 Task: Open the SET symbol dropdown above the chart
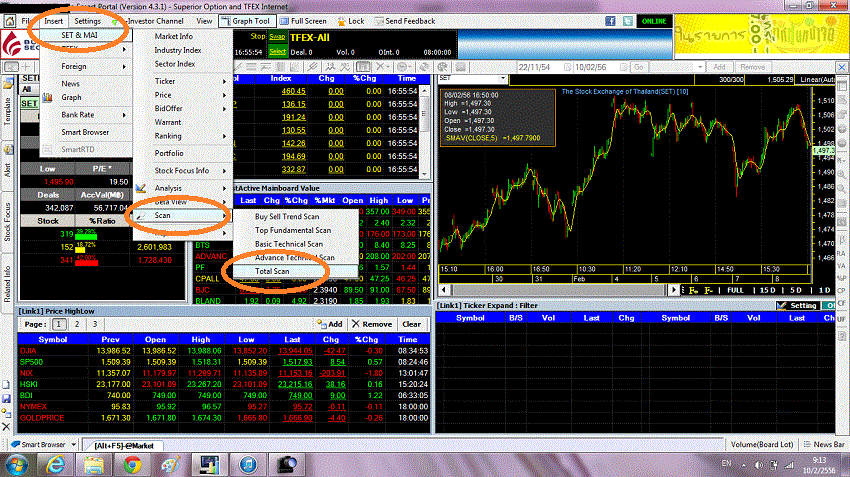pos(503,79)
